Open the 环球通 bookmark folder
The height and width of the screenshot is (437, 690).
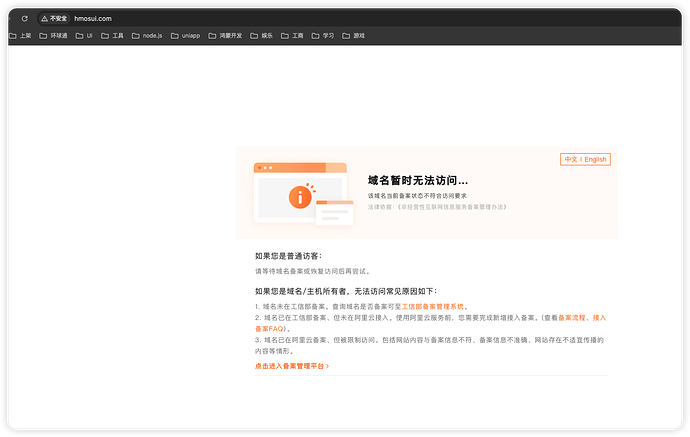[x=53, y=35]
